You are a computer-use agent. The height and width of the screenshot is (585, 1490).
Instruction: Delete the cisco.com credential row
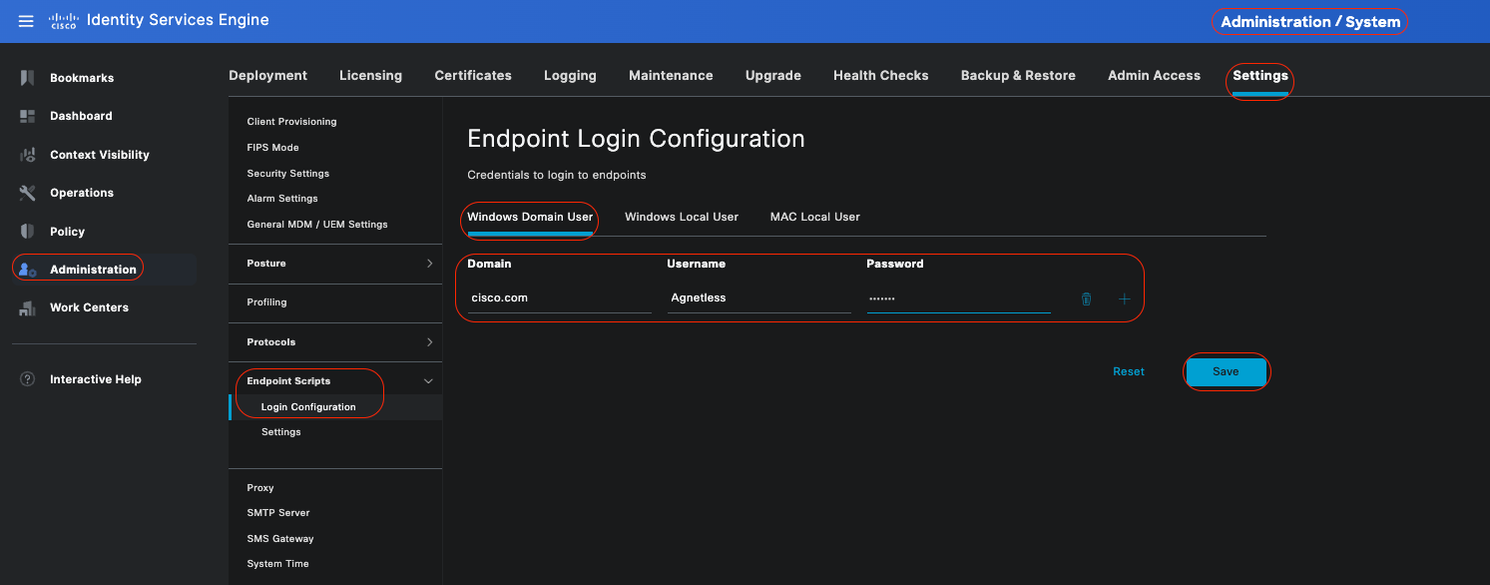pyautogui.click(x=1086, y=299)
